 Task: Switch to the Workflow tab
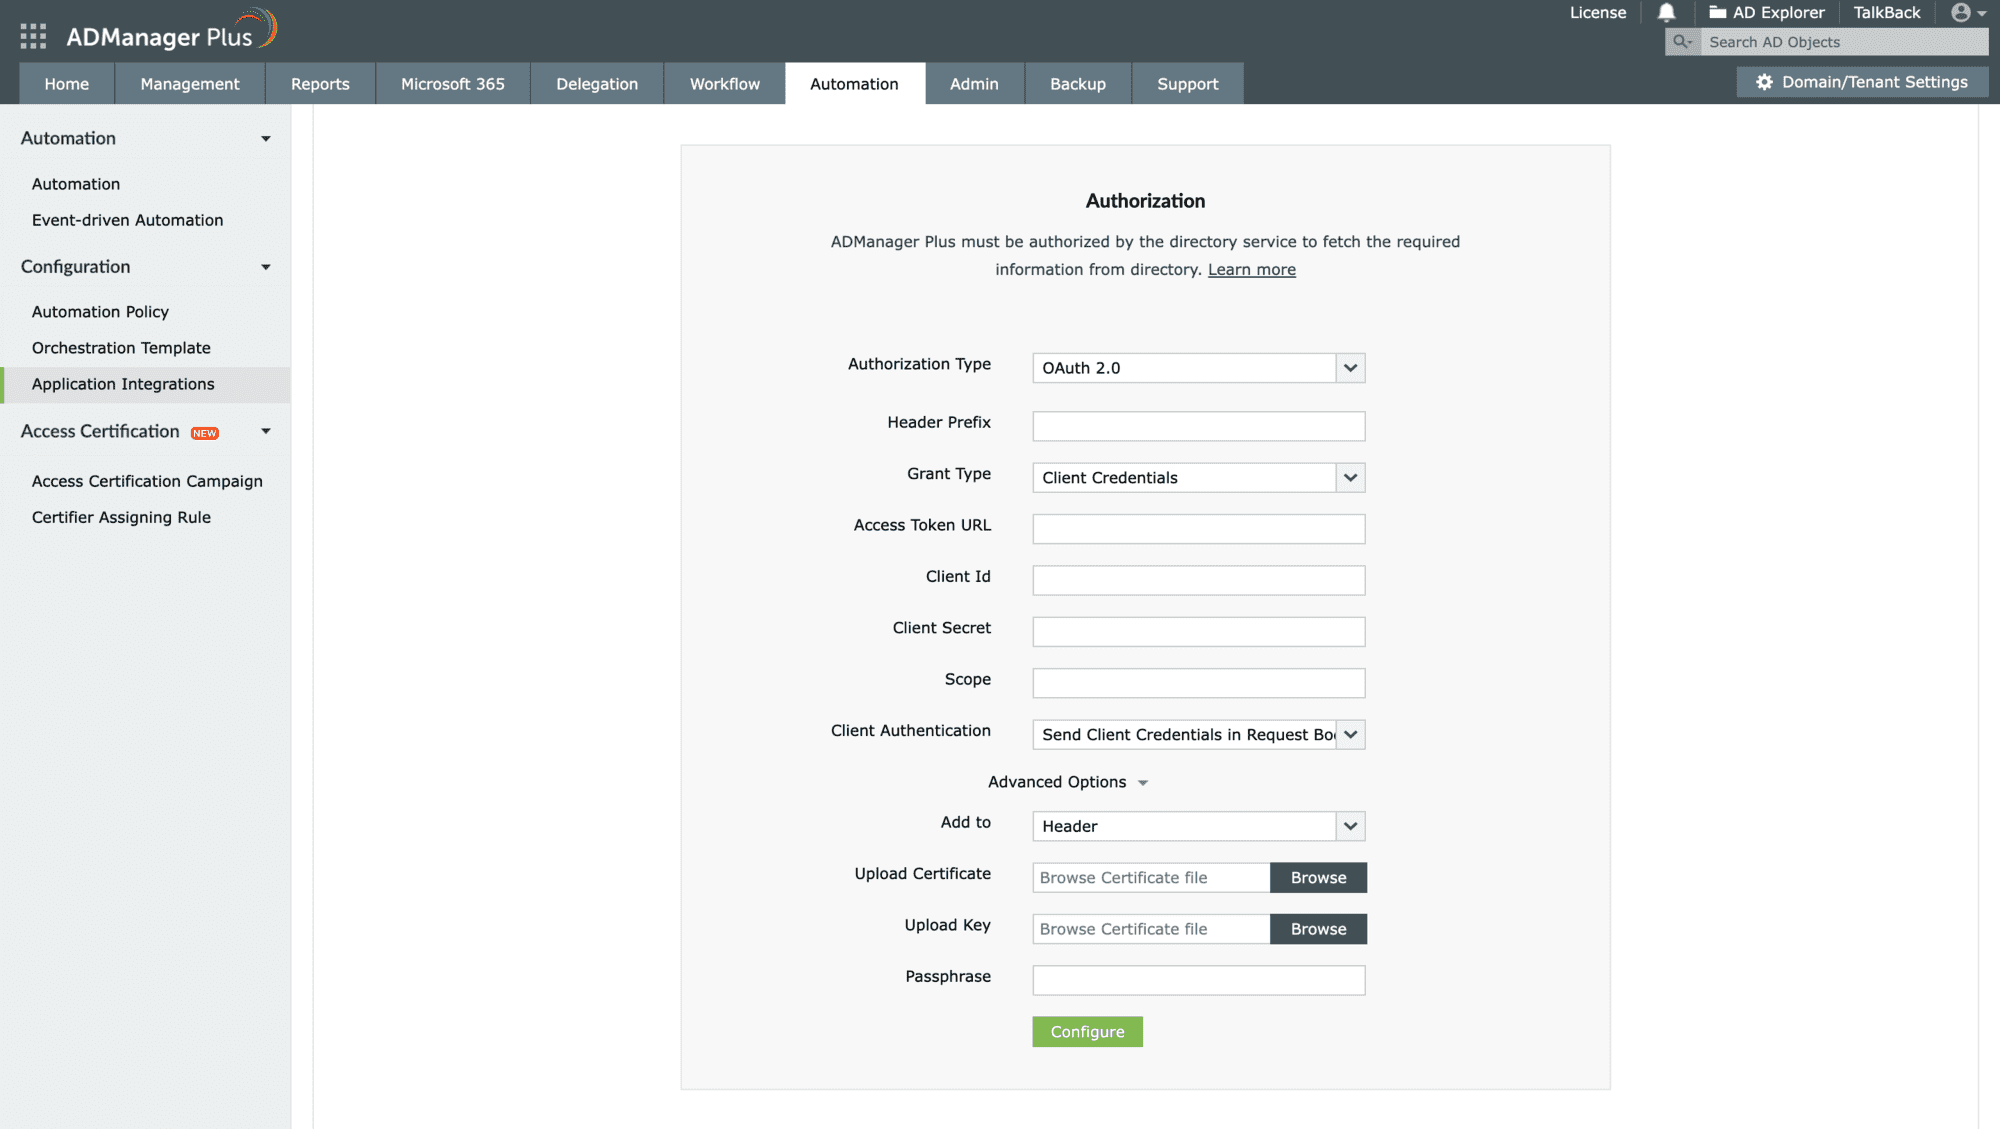click(724, 84)
